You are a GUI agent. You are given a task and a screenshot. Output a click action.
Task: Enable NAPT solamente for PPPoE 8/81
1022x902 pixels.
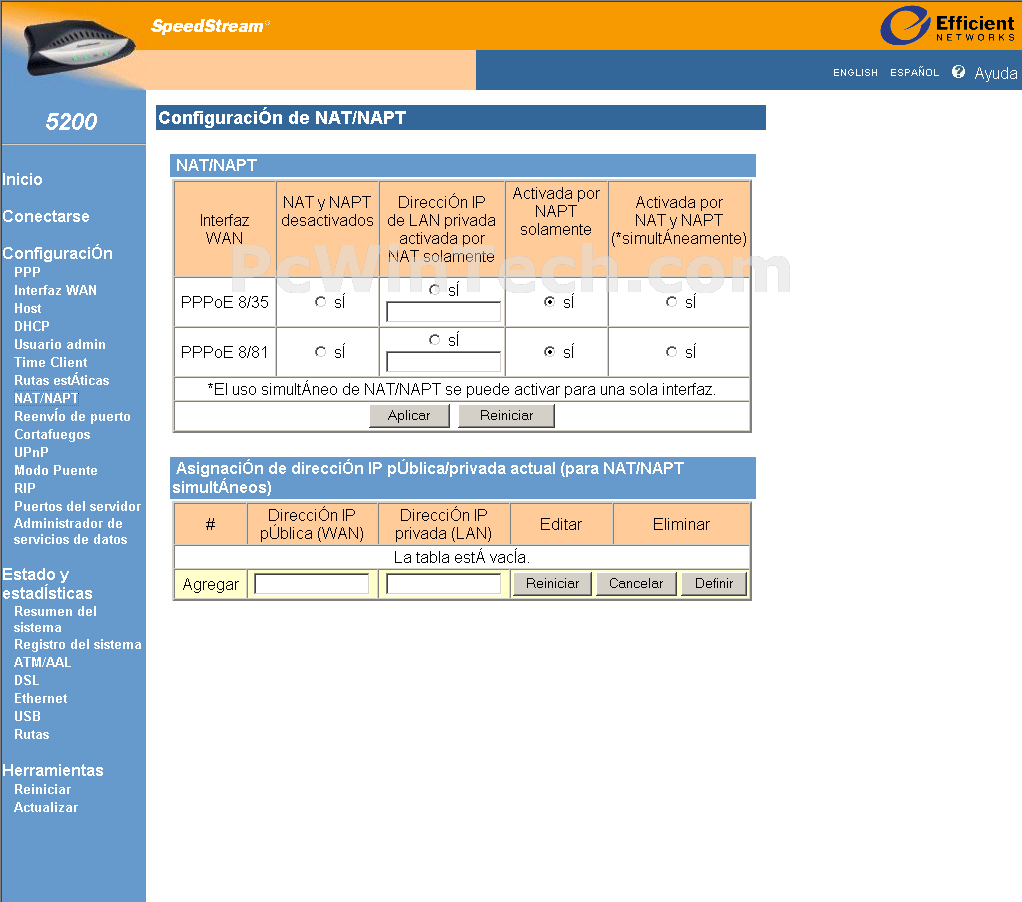click(549, 352)
